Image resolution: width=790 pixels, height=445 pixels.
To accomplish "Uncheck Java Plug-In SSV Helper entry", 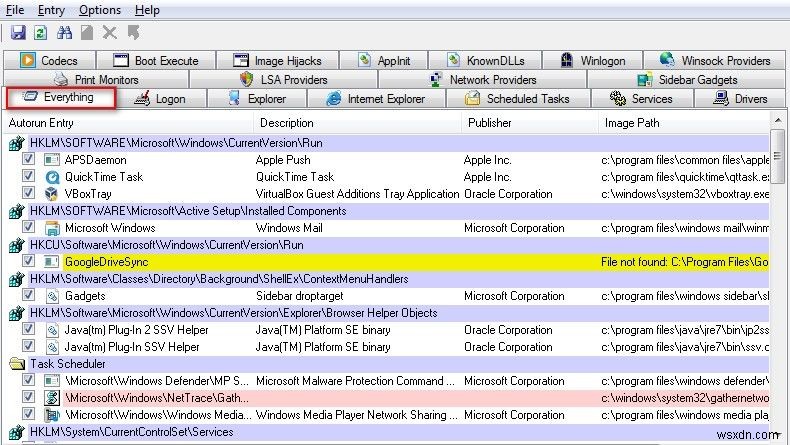I will (28, 346).
